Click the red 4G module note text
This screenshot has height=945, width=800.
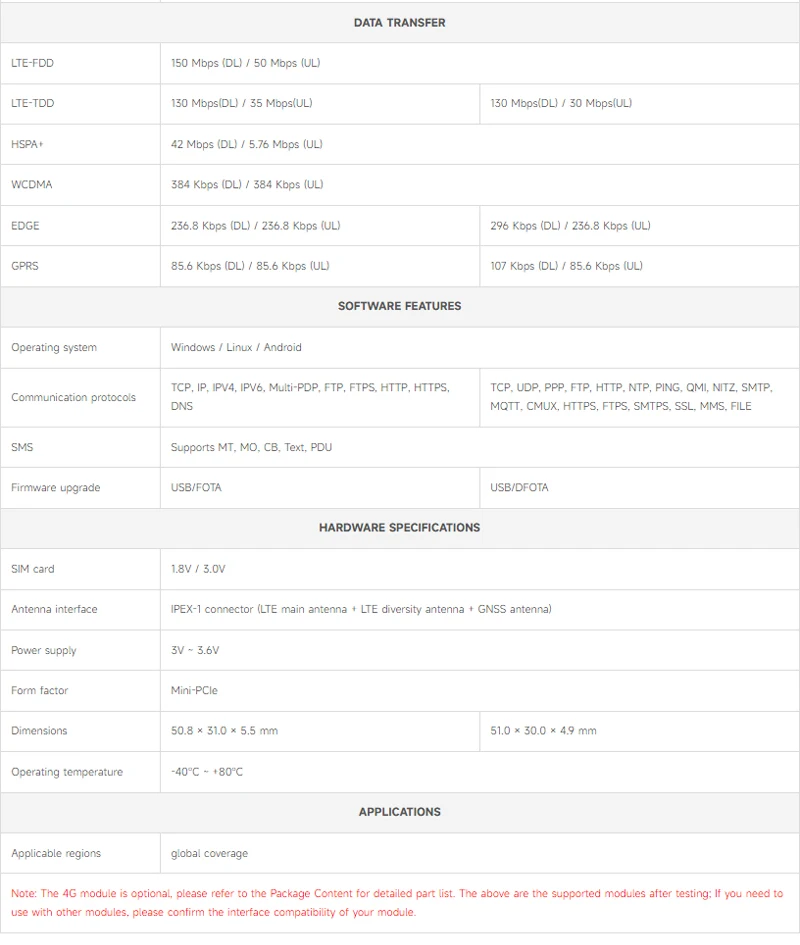397,903
